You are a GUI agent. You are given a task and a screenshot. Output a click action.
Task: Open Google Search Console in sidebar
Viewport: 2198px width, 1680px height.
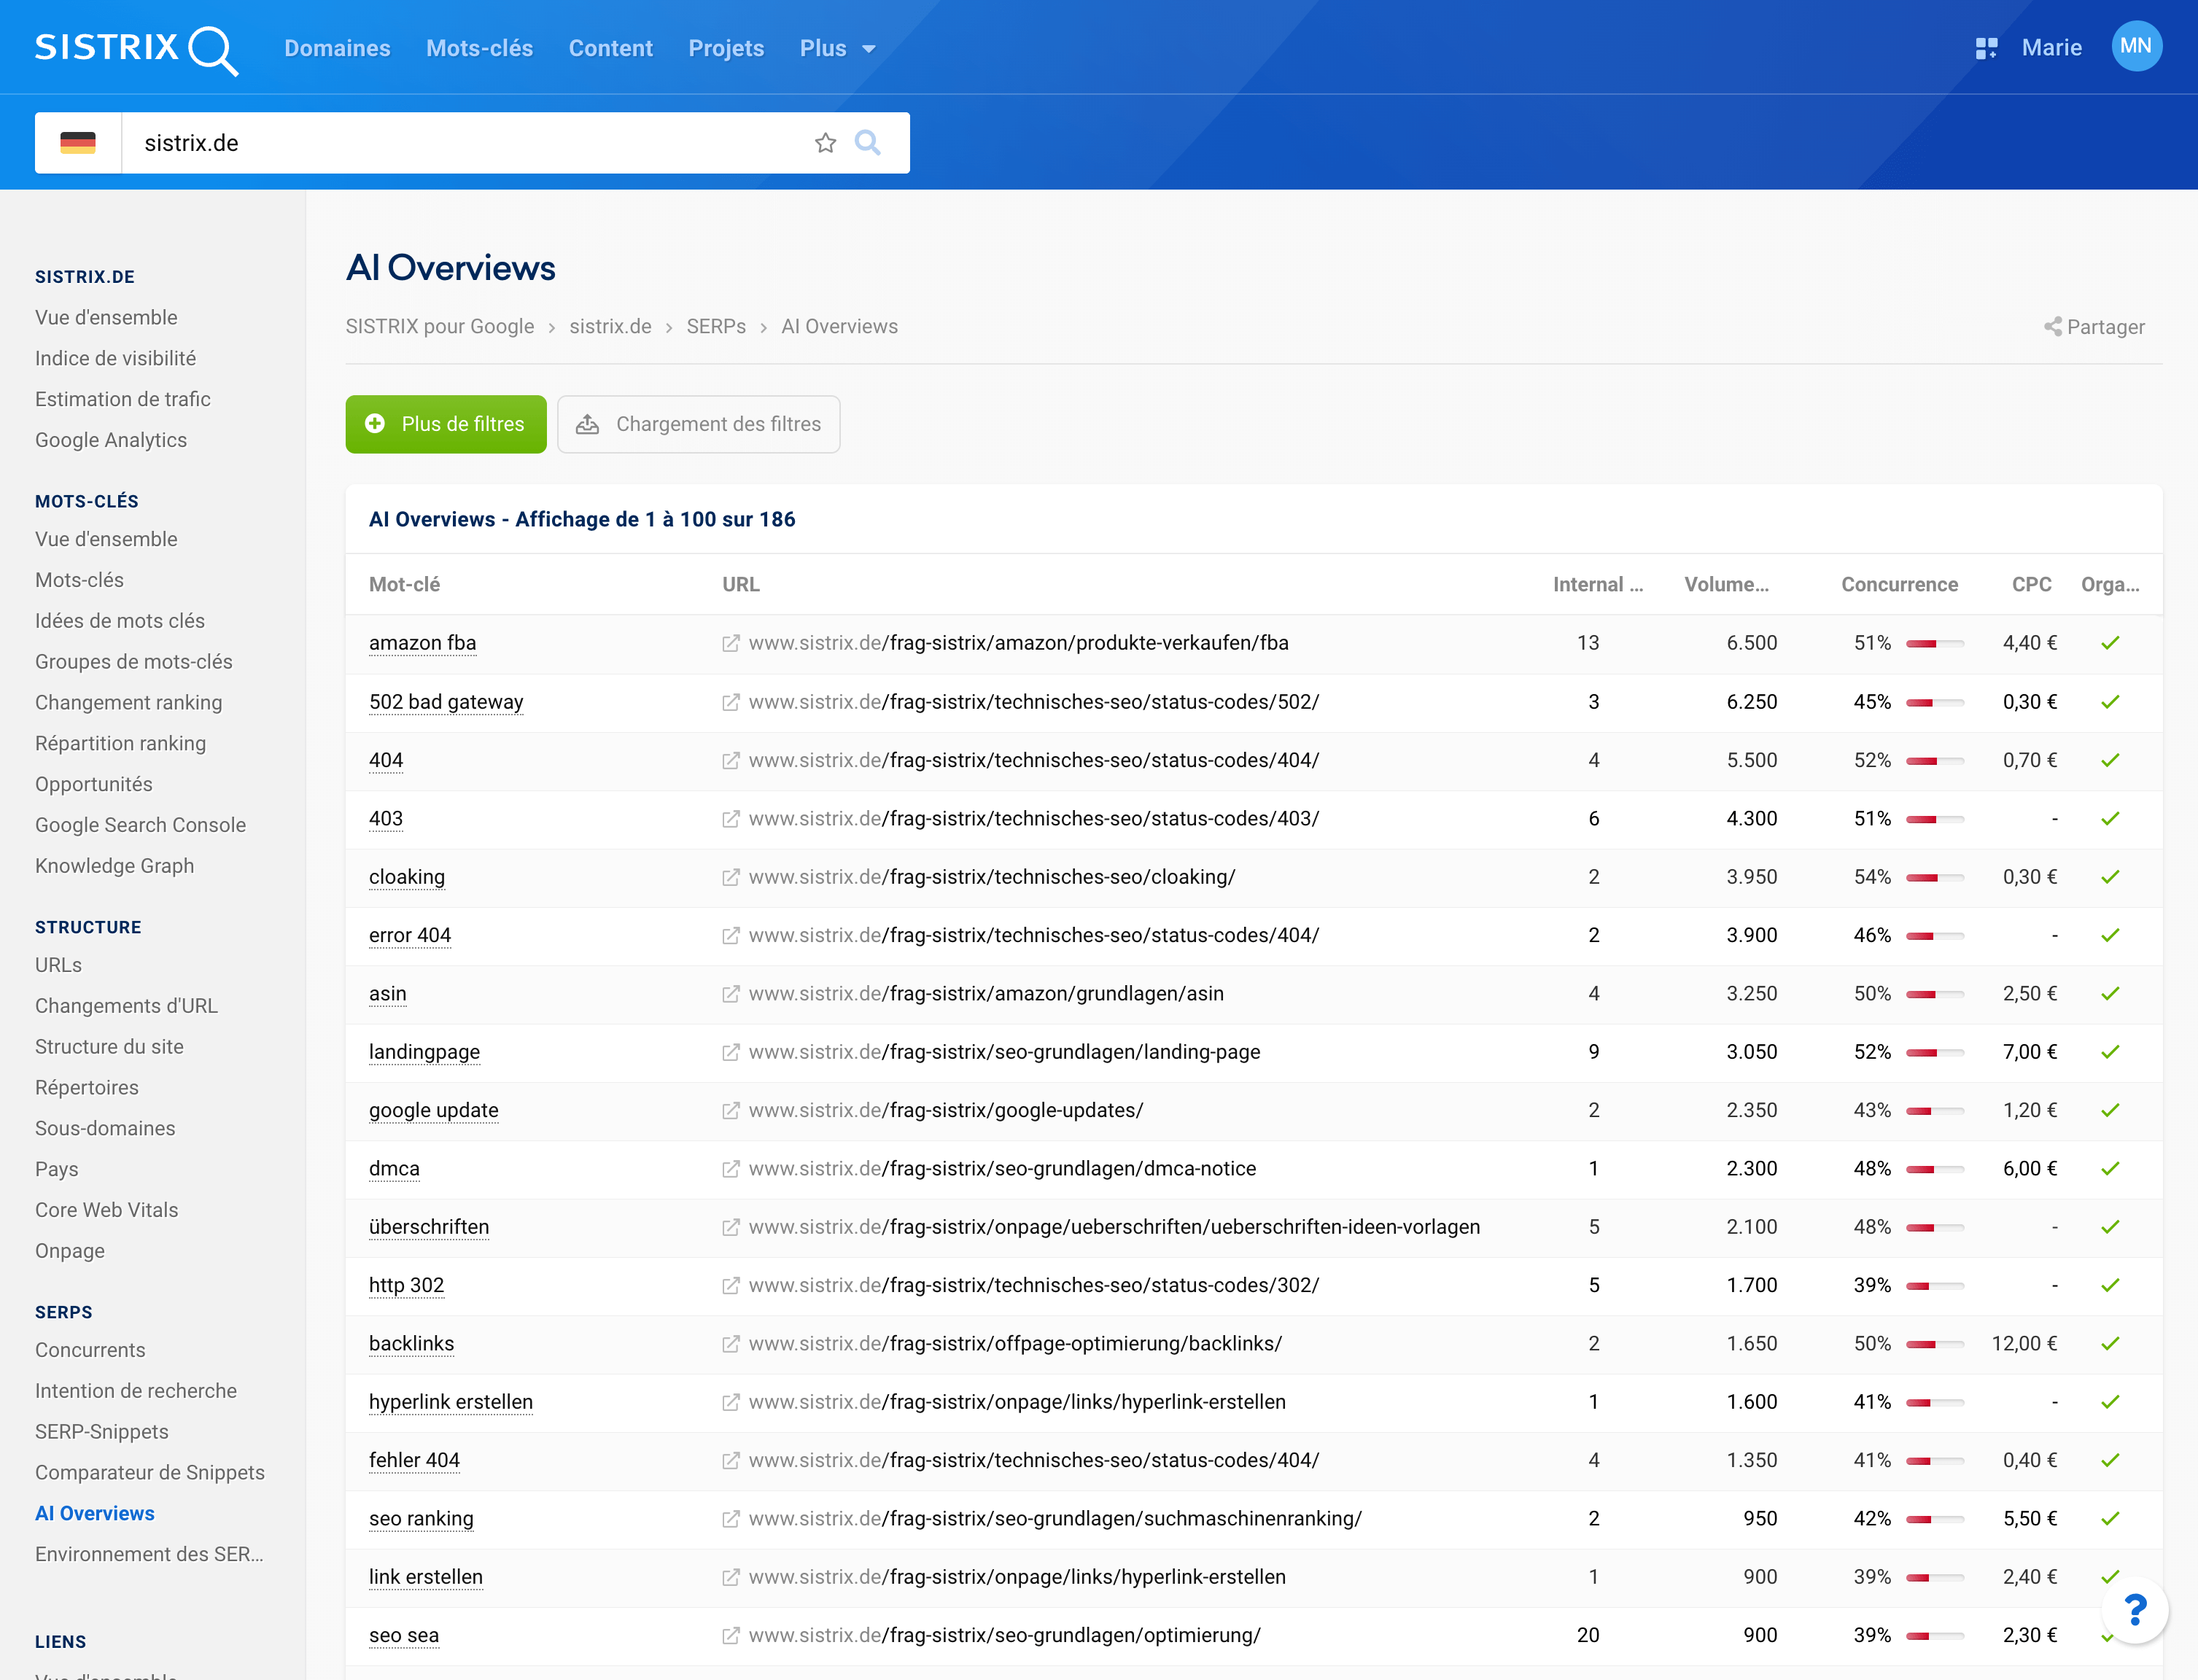point(141,825)
